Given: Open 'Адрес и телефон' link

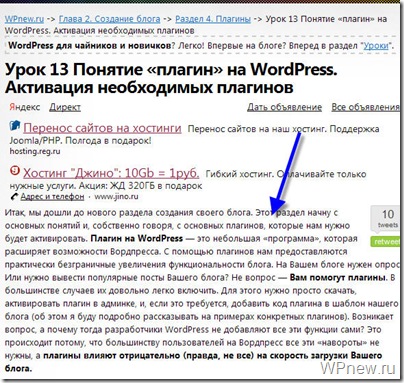Looking at the screenshot, I should coord(52,196).
